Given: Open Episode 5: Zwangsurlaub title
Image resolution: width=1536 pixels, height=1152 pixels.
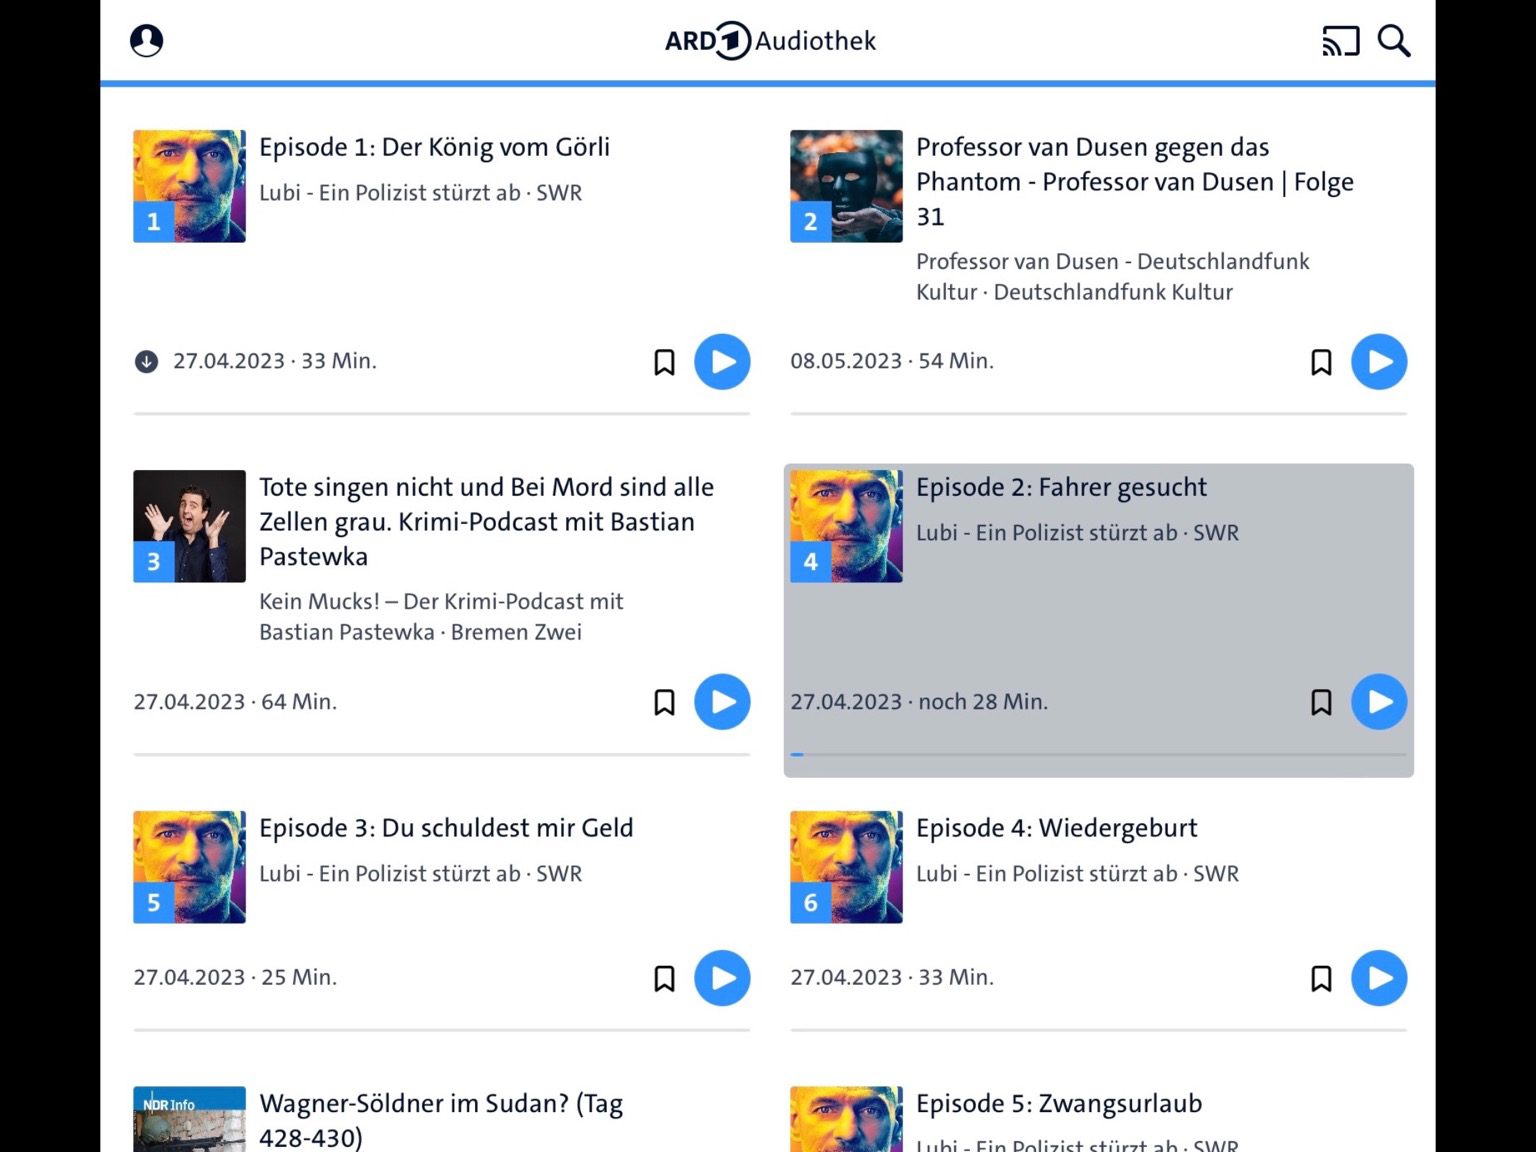Looking at the screenshot, I should pos(1058,1104).
